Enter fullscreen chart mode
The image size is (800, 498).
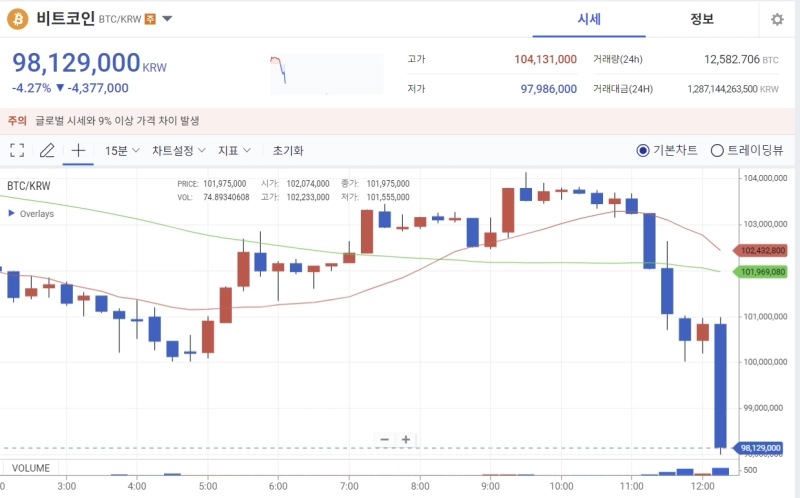coord(17,150)
